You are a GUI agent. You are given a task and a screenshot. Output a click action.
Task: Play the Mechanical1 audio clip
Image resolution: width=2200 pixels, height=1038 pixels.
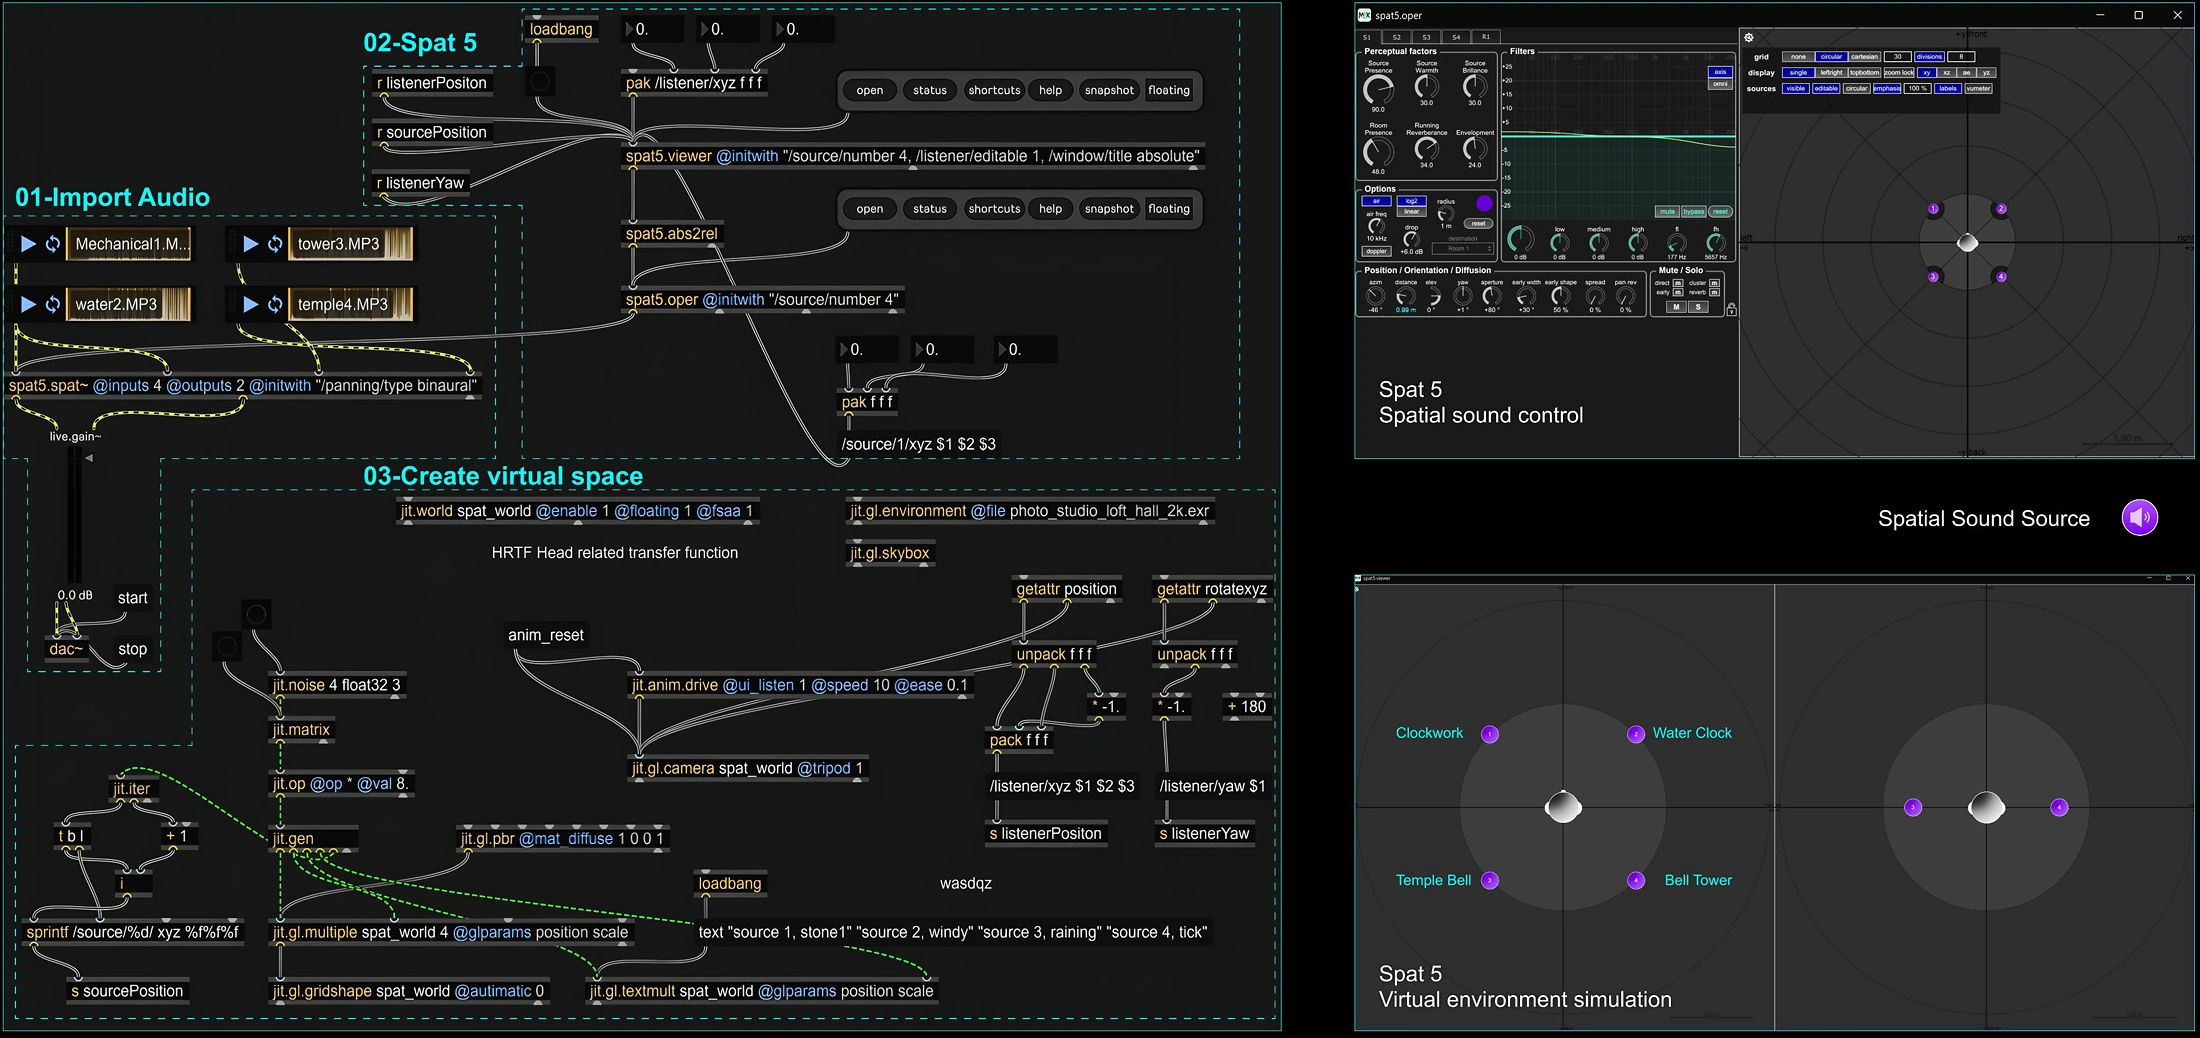[x=28, y=244]
